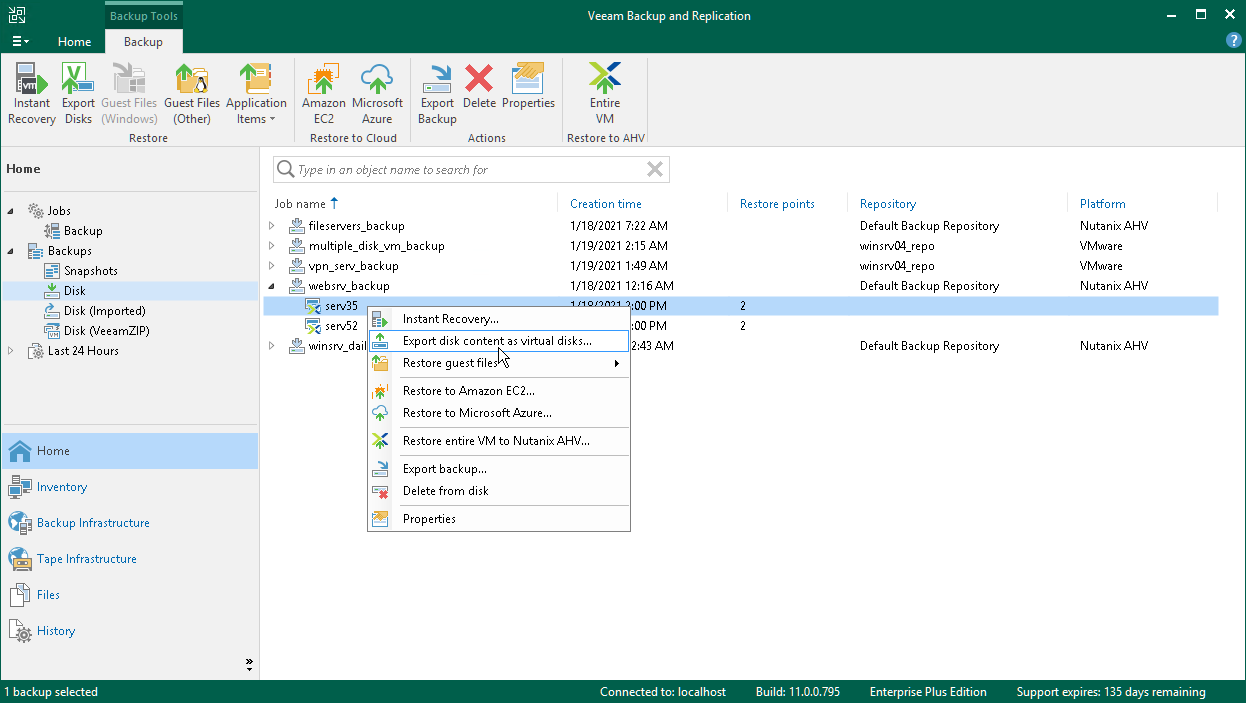Clear the search box with X icon
Screen dimensions: 1246x703
655,170
